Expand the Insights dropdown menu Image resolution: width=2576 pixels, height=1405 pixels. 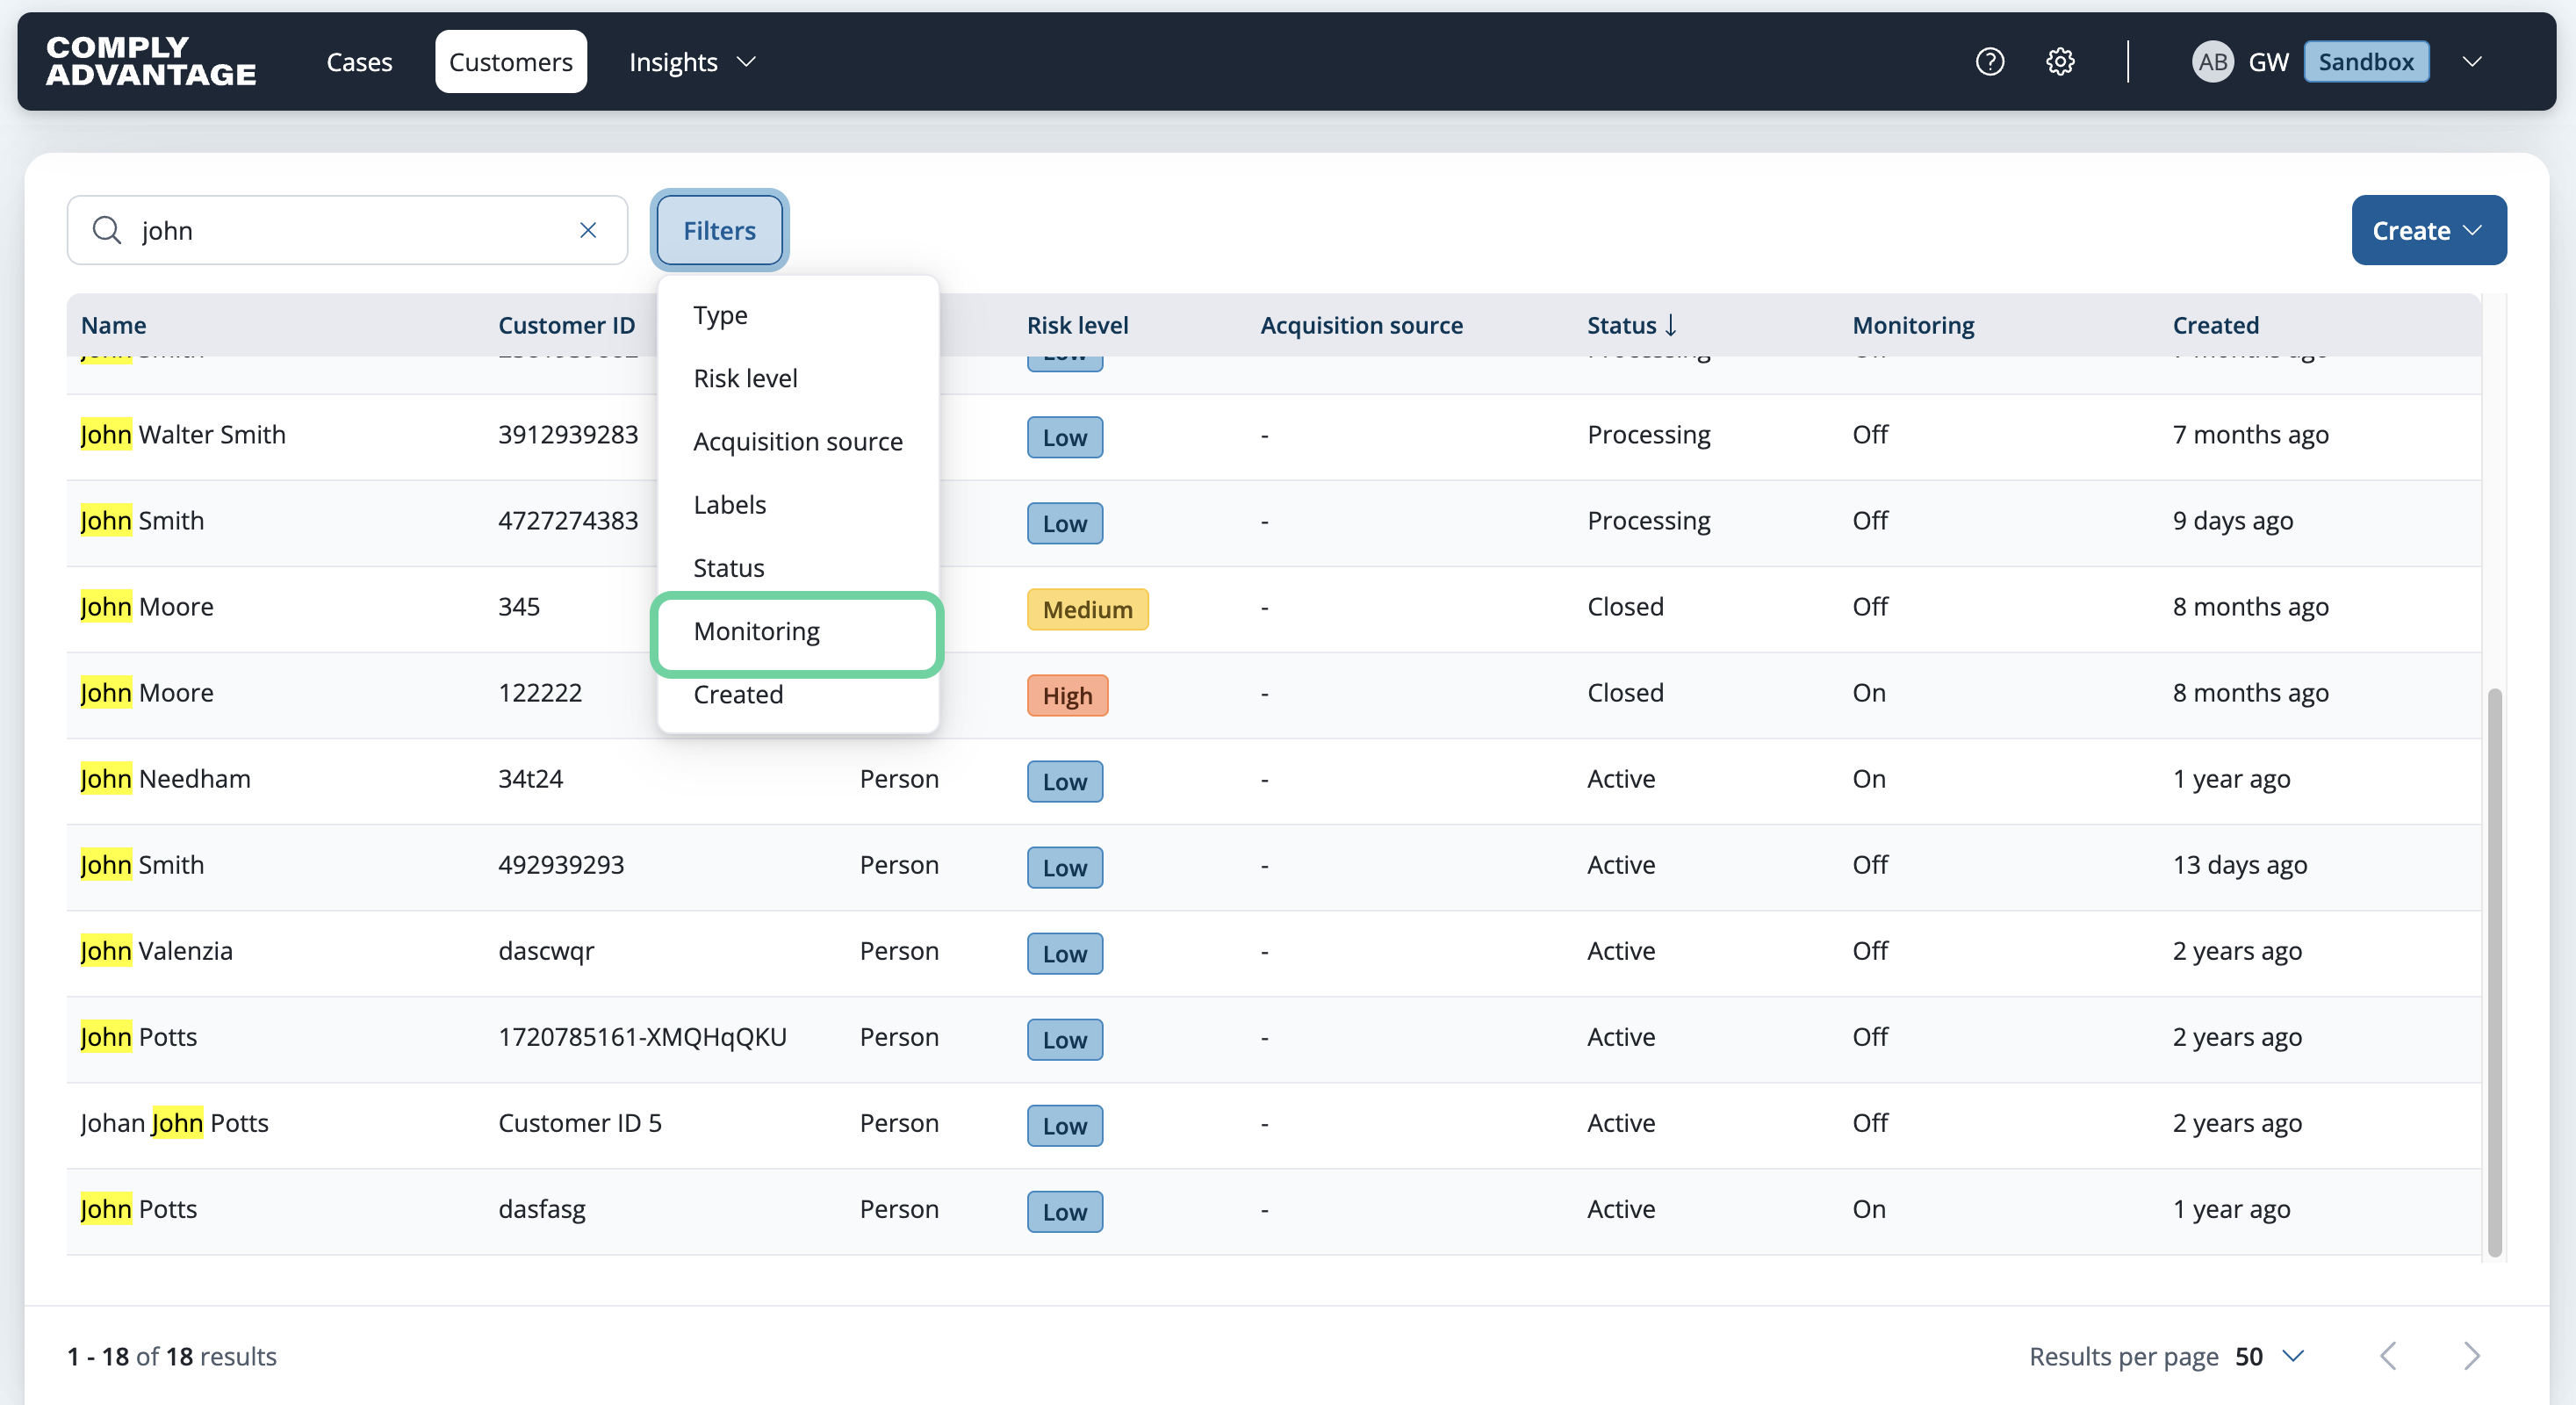pos(692,62)
